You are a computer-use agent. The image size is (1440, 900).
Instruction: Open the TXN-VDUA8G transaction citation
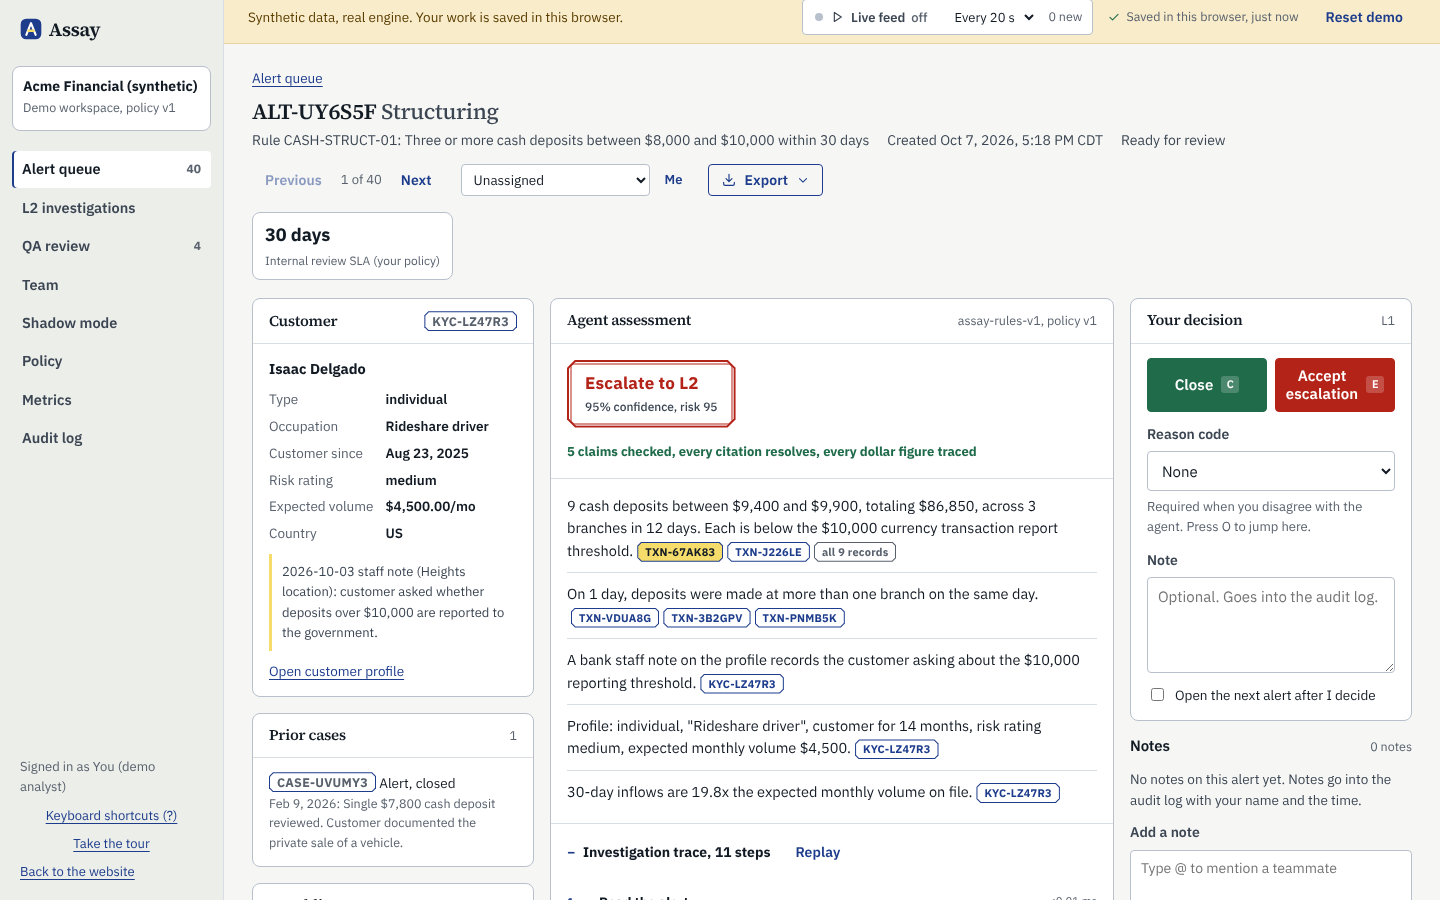tap(615, 618)
